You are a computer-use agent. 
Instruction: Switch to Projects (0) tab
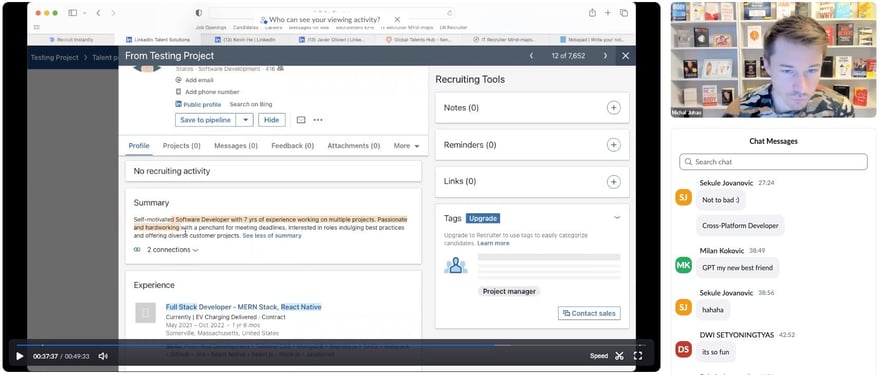(x=181, y=145)
